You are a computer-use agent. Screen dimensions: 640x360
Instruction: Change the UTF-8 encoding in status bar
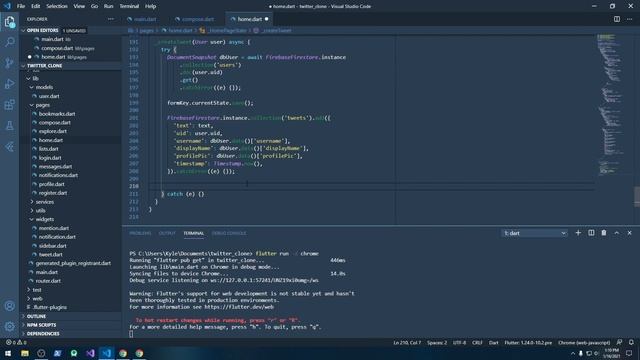[x=459, y=342]
